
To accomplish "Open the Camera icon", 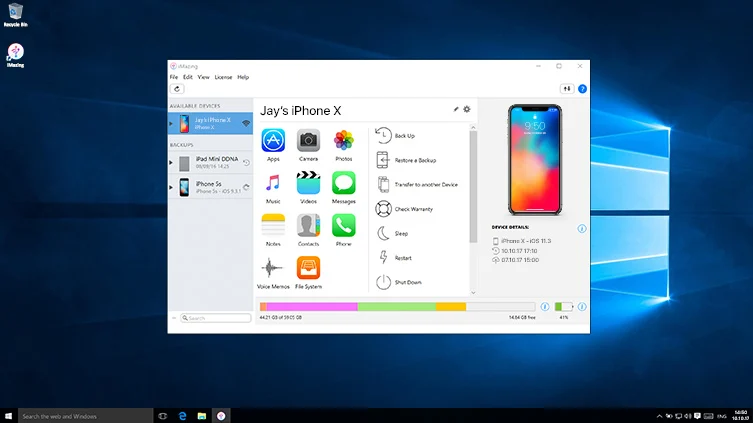I will pyautogui.click(x=308, y=140).
